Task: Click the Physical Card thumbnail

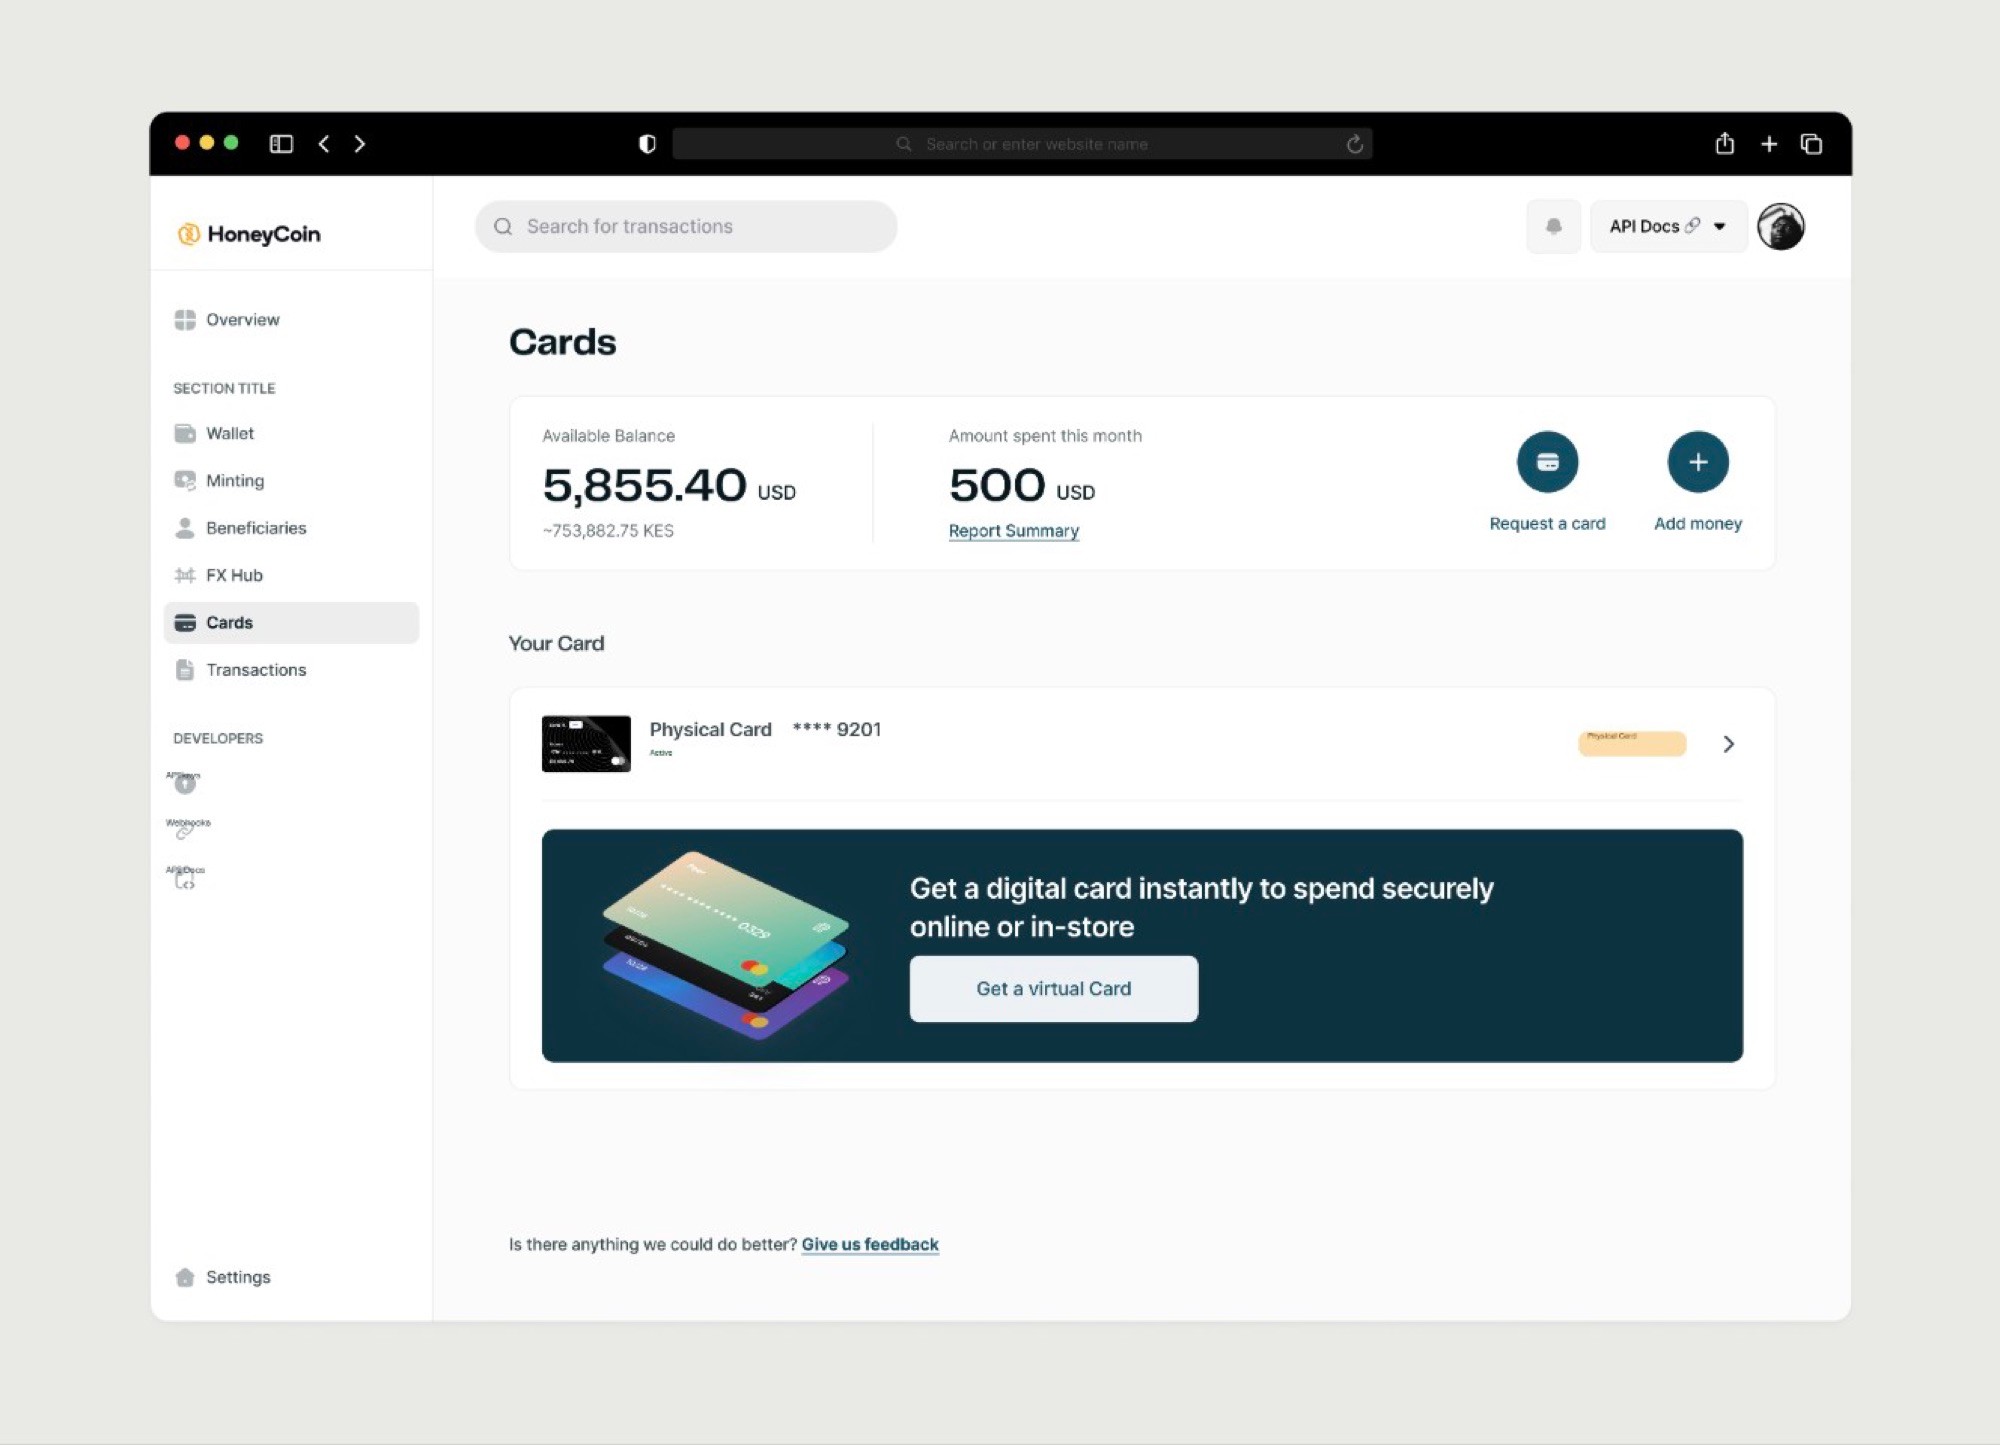Action: click(586, 744)
